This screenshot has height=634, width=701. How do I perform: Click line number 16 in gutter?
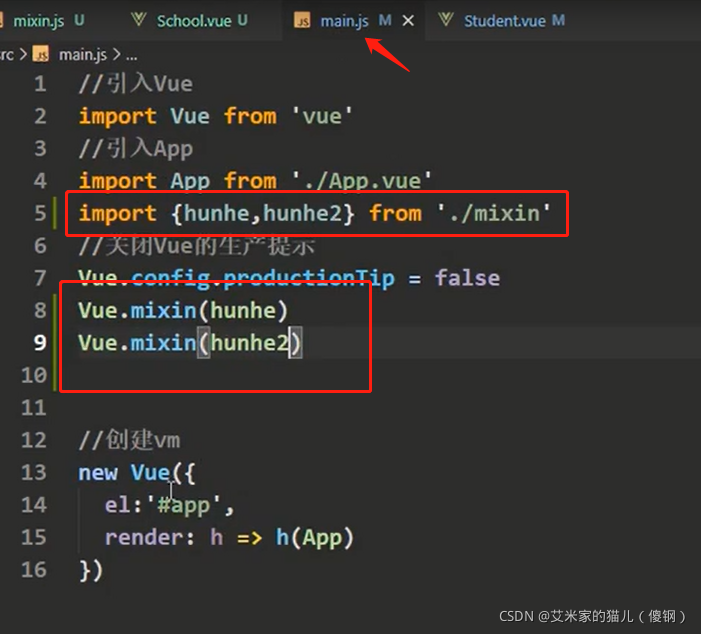click(34, 570)
